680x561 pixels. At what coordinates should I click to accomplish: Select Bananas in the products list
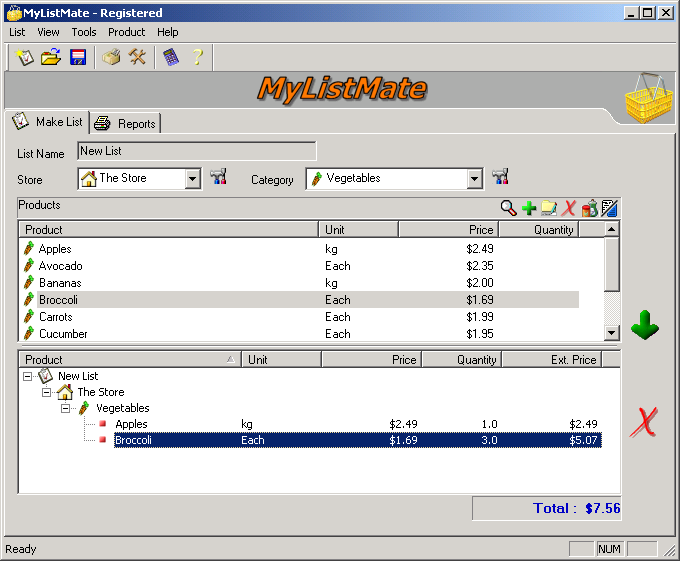point(299,283)
